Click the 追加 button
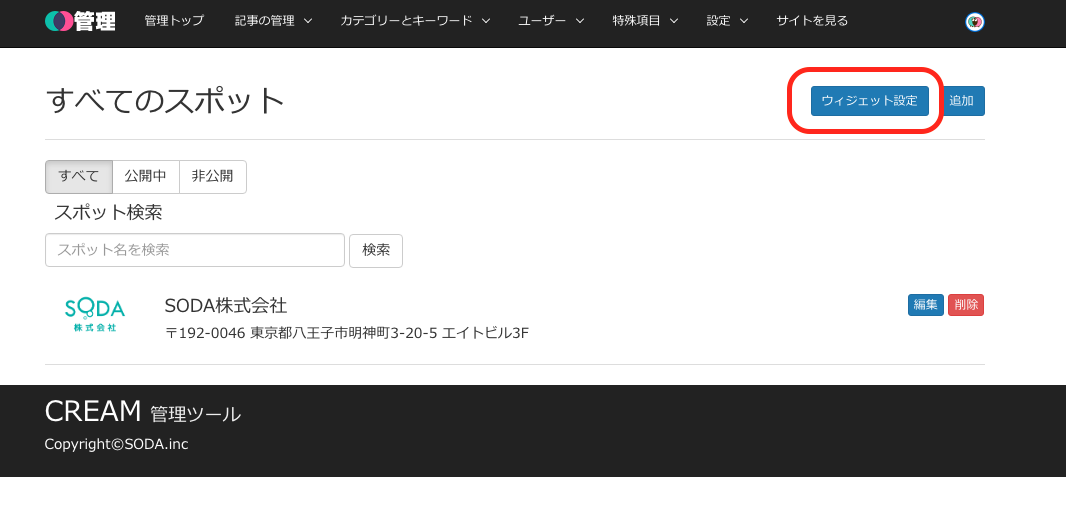Image resolution: width=1066 pixels, height=532 pixels. click(x=961, y=101)
